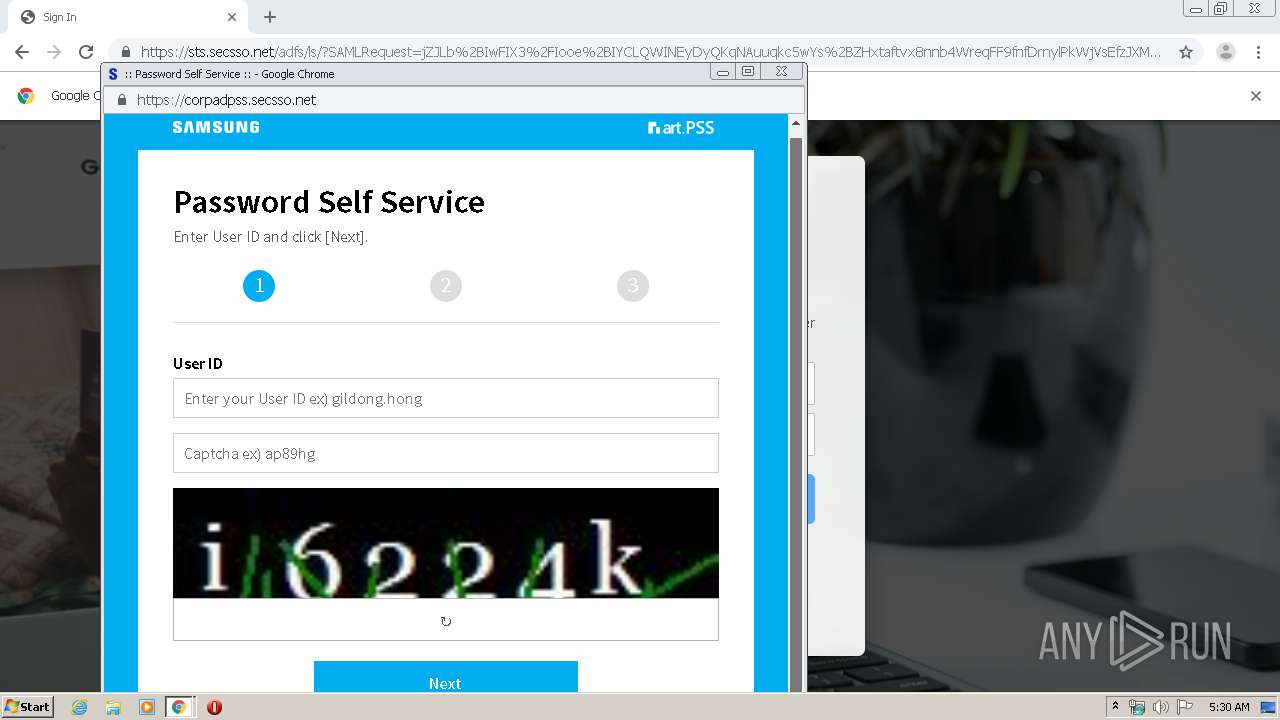Click the network tray icon
The image size is (1280, 720).
pos(1137,707)
